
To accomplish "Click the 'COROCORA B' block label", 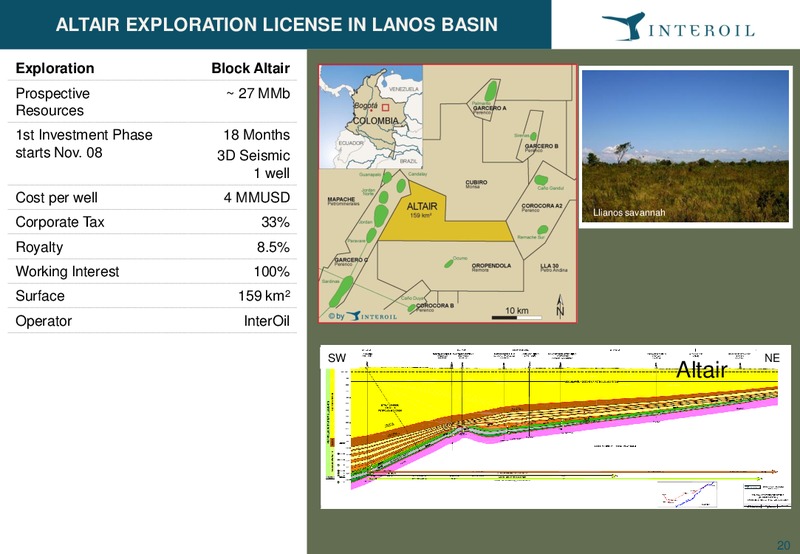I will pyautogui.click(x=435, y=306).
